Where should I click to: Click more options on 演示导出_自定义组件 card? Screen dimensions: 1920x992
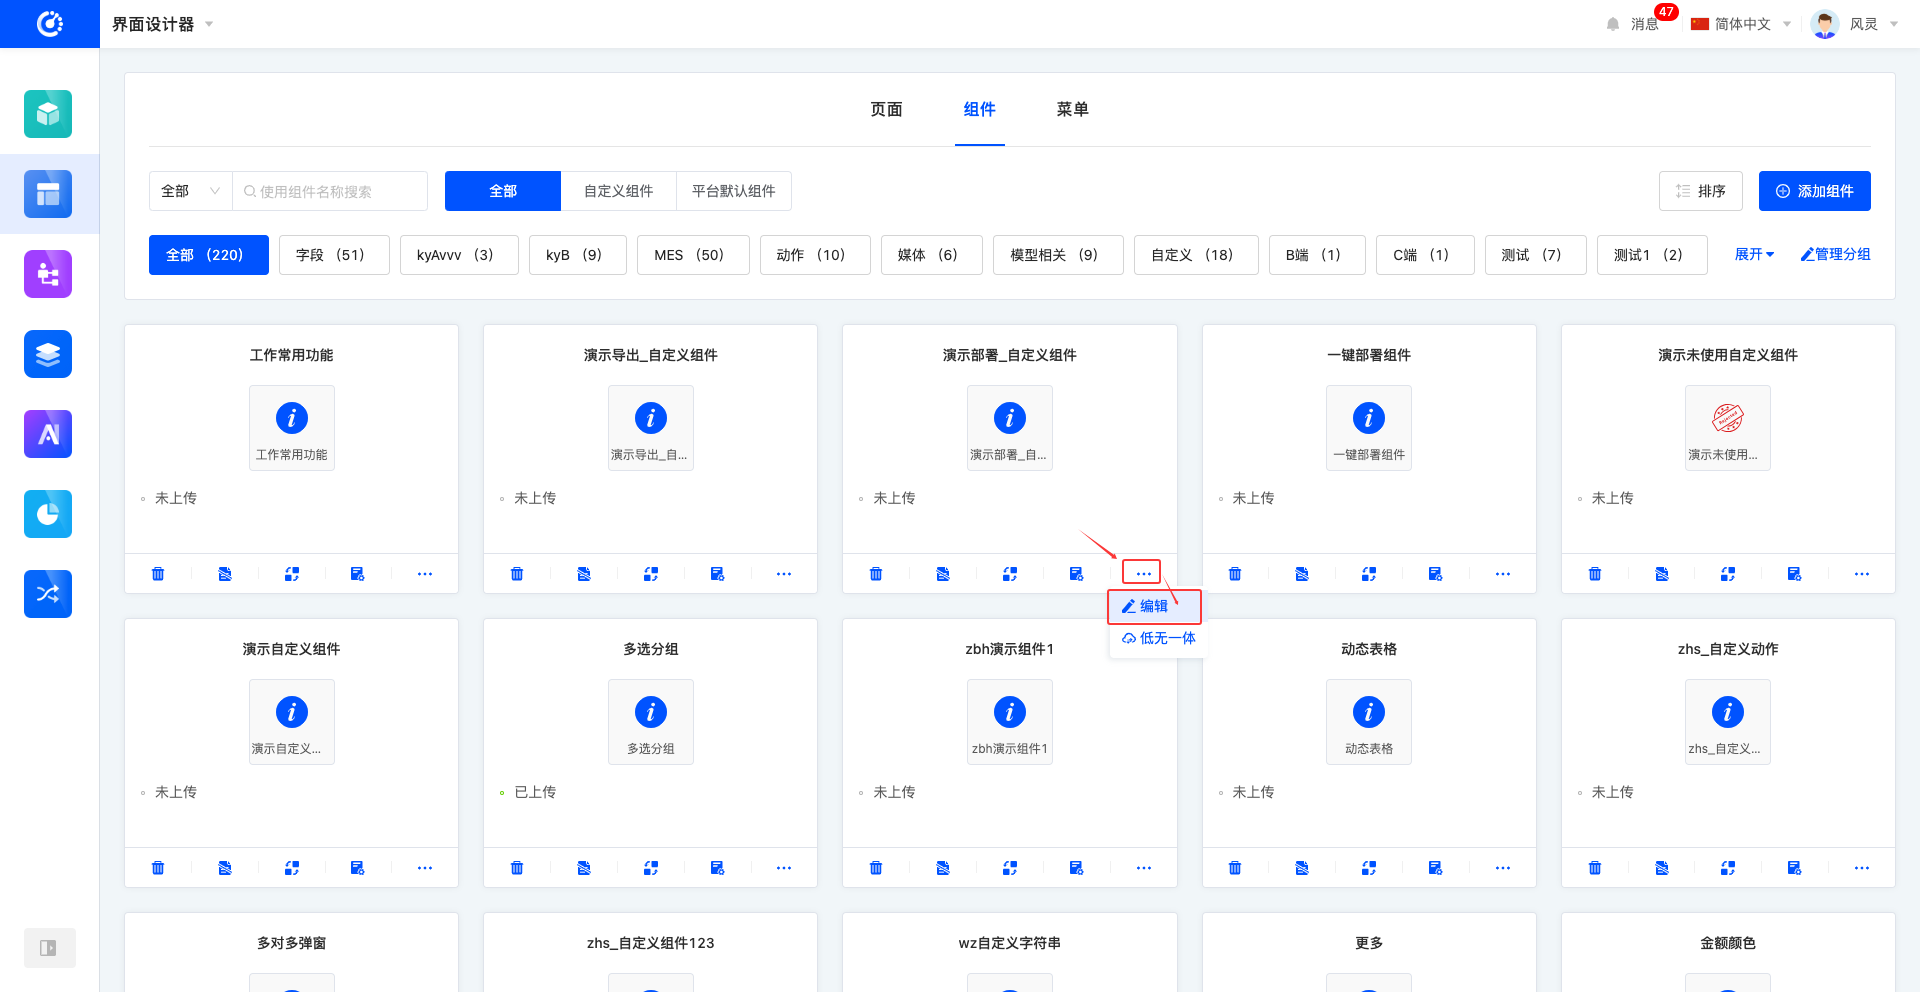[x=784, y=574]
